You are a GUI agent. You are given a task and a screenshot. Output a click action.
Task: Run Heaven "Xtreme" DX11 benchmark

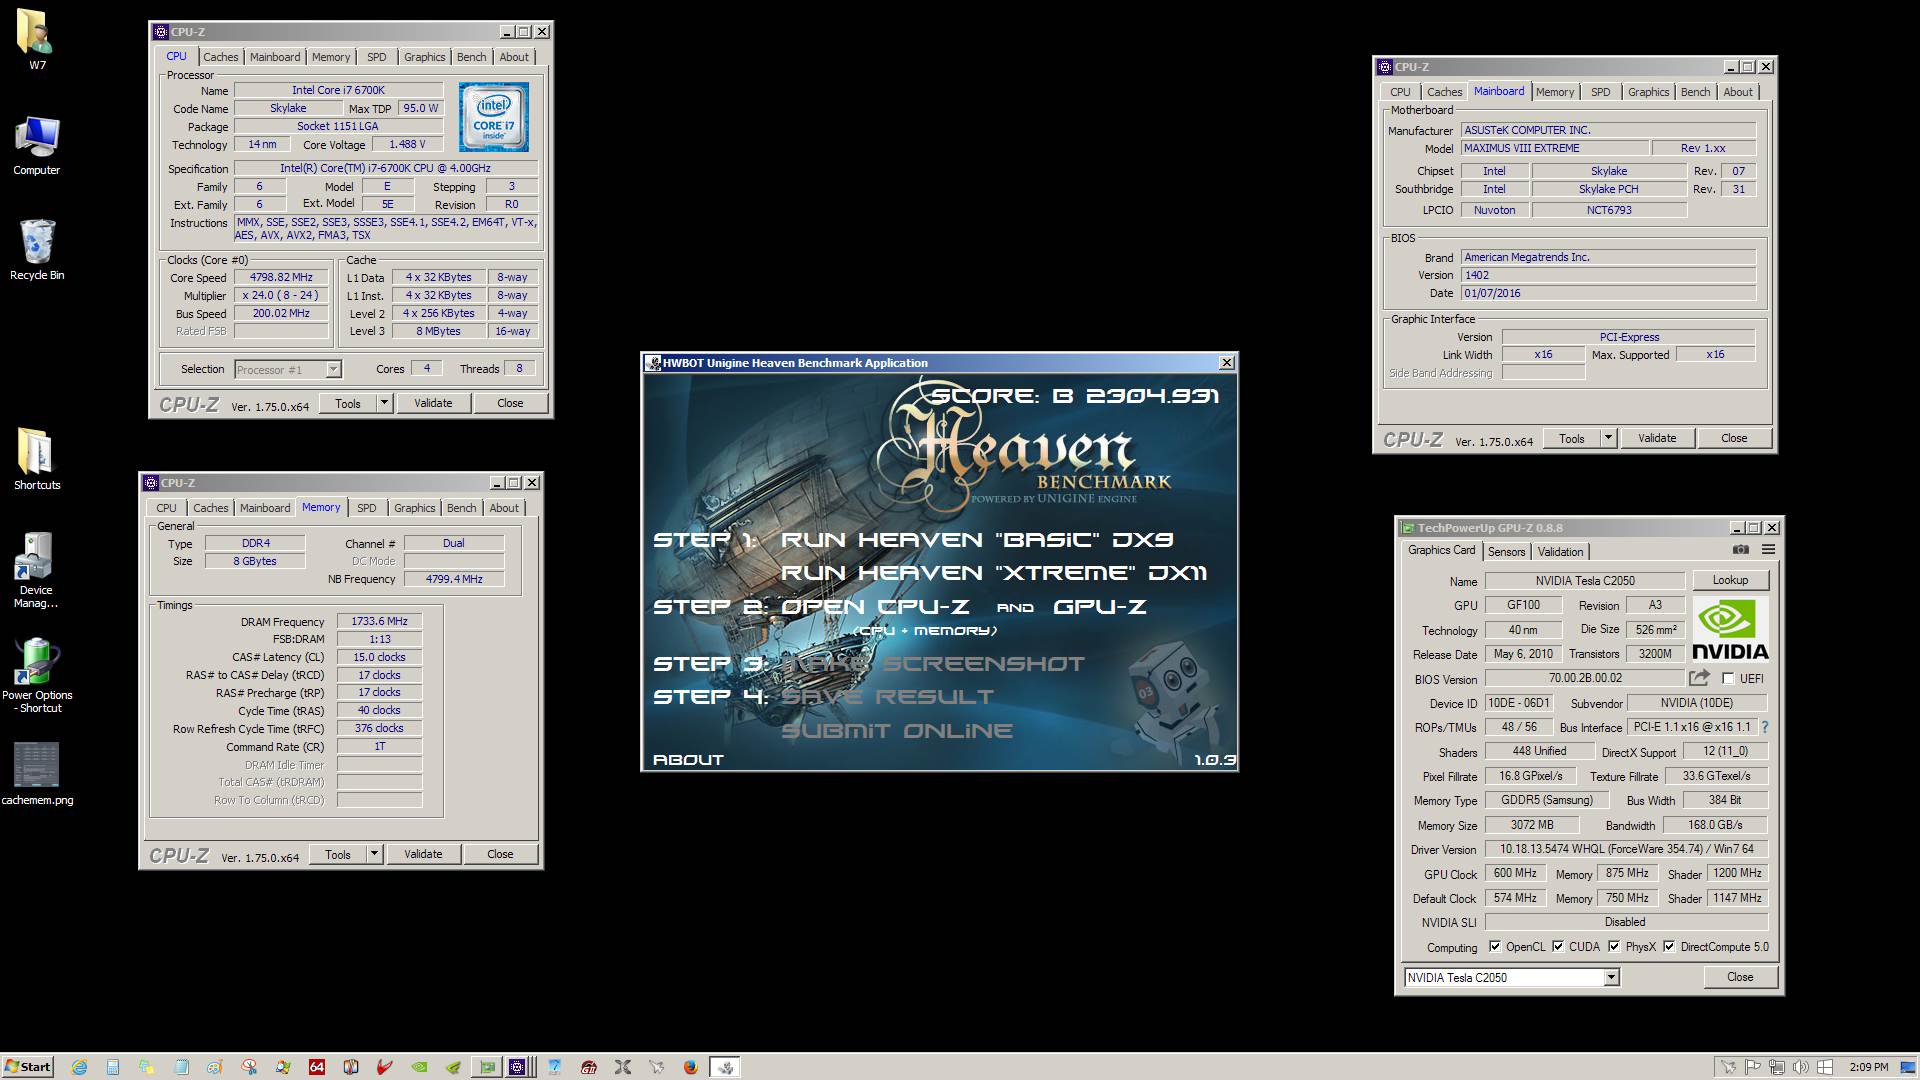tap(993, 573)
